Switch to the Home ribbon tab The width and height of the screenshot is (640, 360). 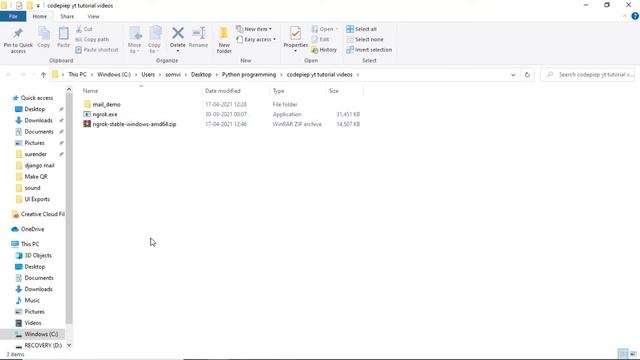tap(40, 16)
